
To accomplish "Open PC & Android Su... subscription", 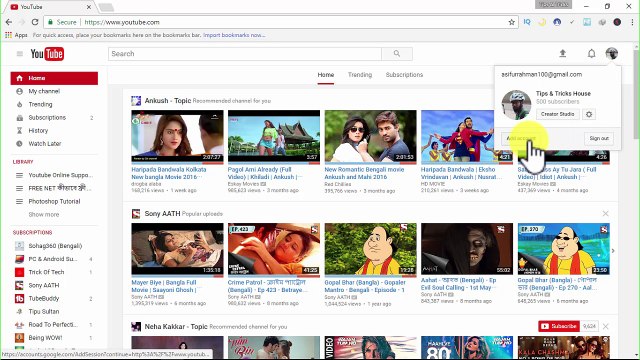I will [54, 259].
